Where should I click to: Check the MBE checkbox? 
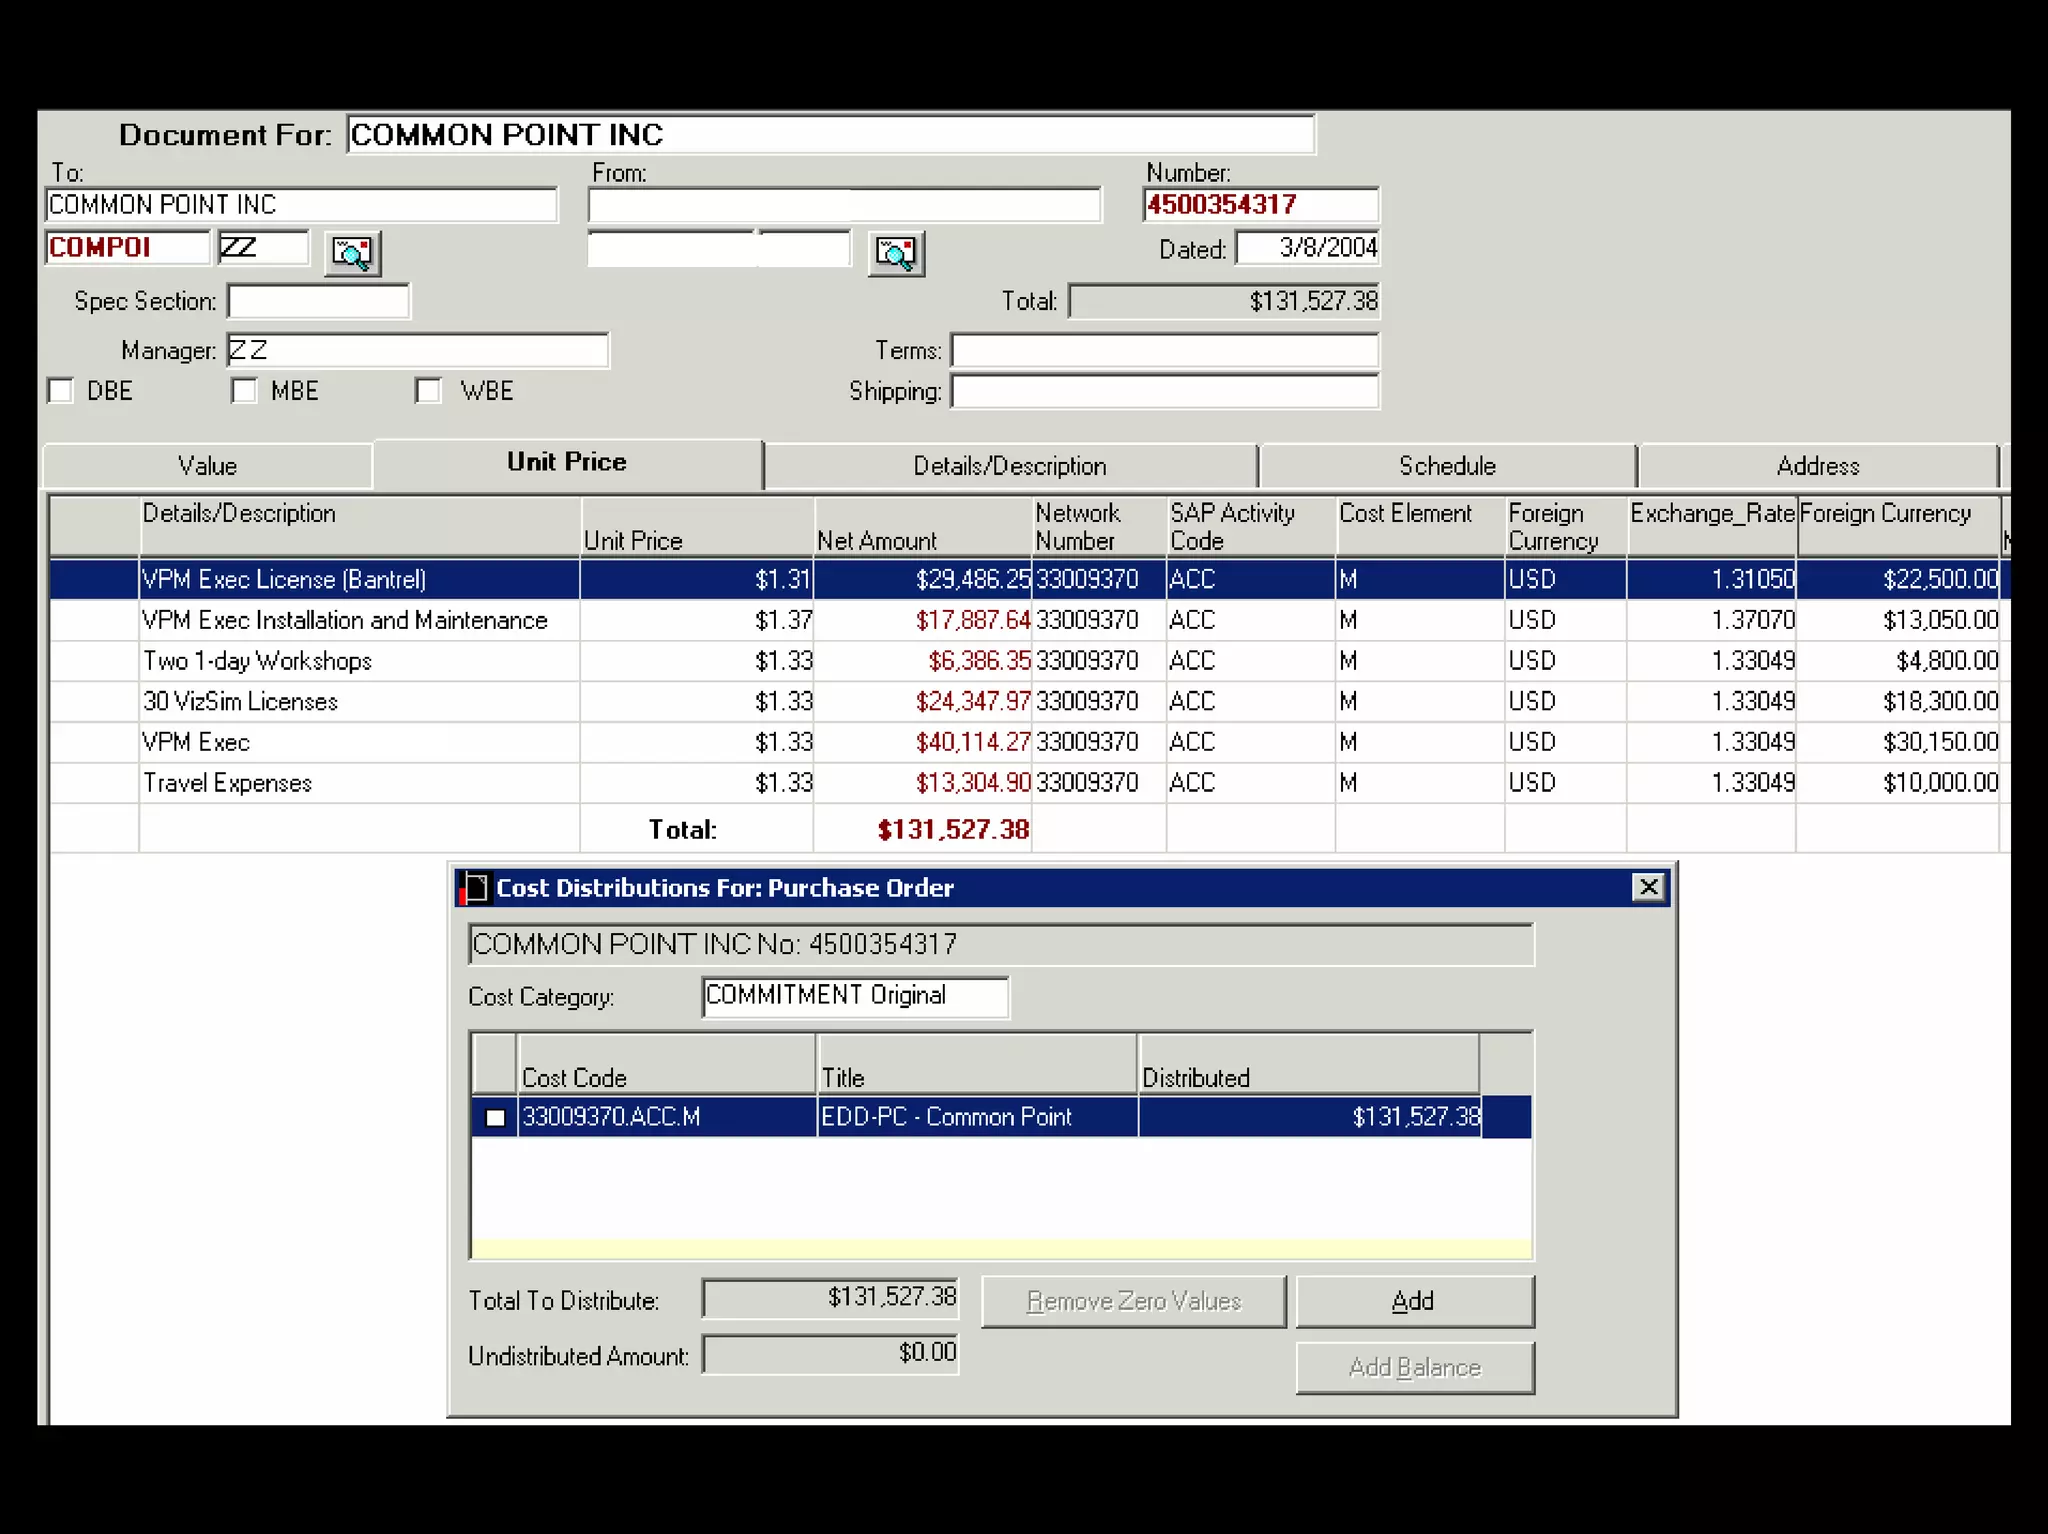pos(244,391)
